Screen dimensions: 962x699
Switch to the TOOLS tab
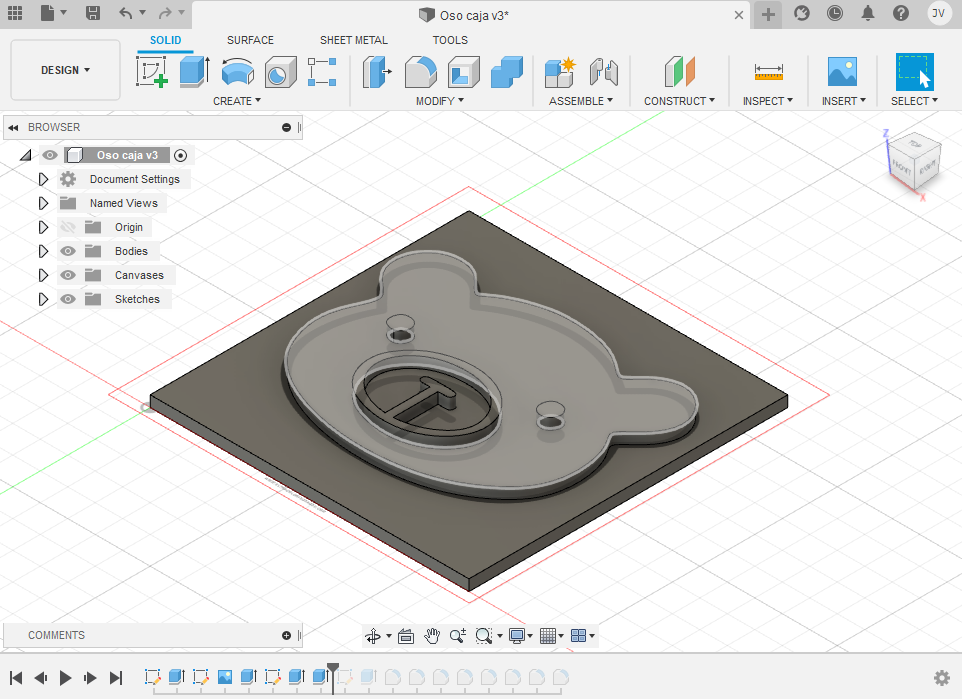coord(450,40)
